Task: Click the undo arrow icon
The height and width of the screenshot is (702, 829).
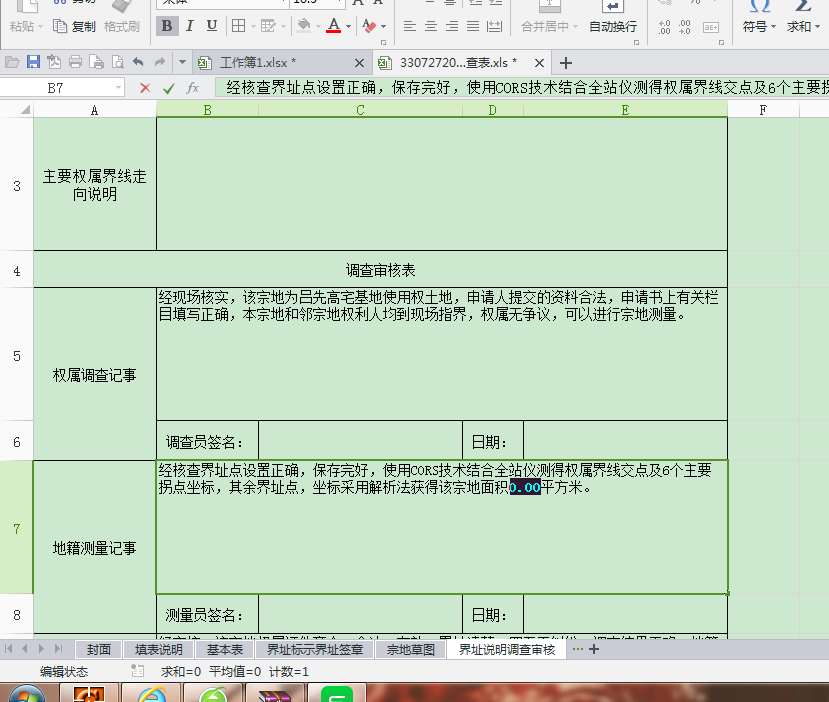Action: click(139, 63)
